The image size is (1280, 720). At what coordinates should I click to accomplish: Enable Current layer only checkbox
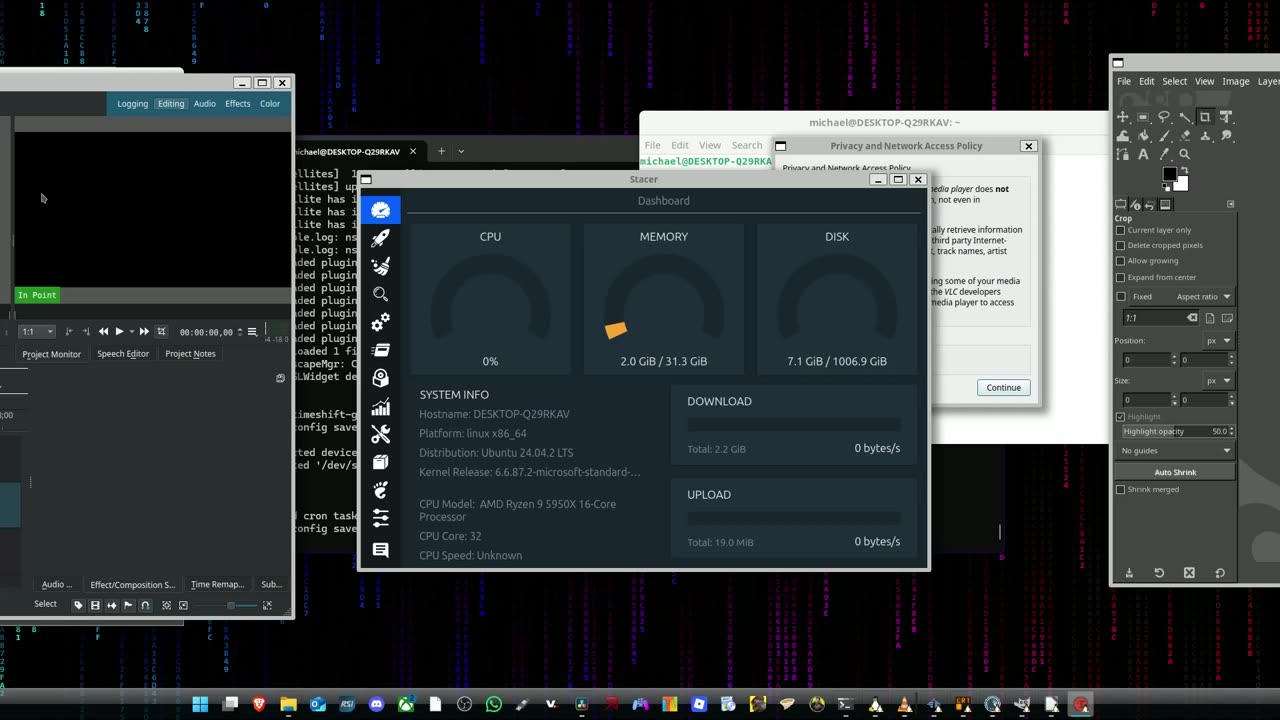[x=1120, y=230]
